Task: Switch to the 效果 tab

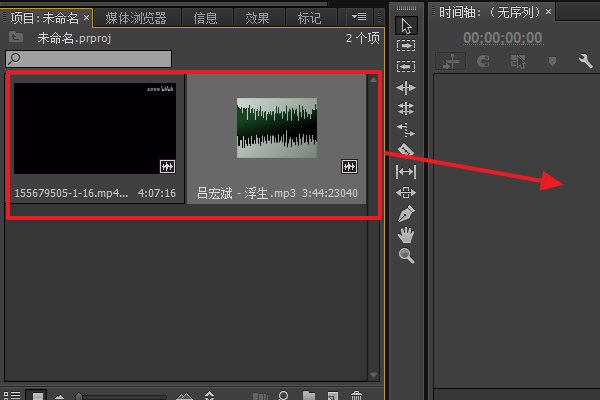Action: [257, 18]
